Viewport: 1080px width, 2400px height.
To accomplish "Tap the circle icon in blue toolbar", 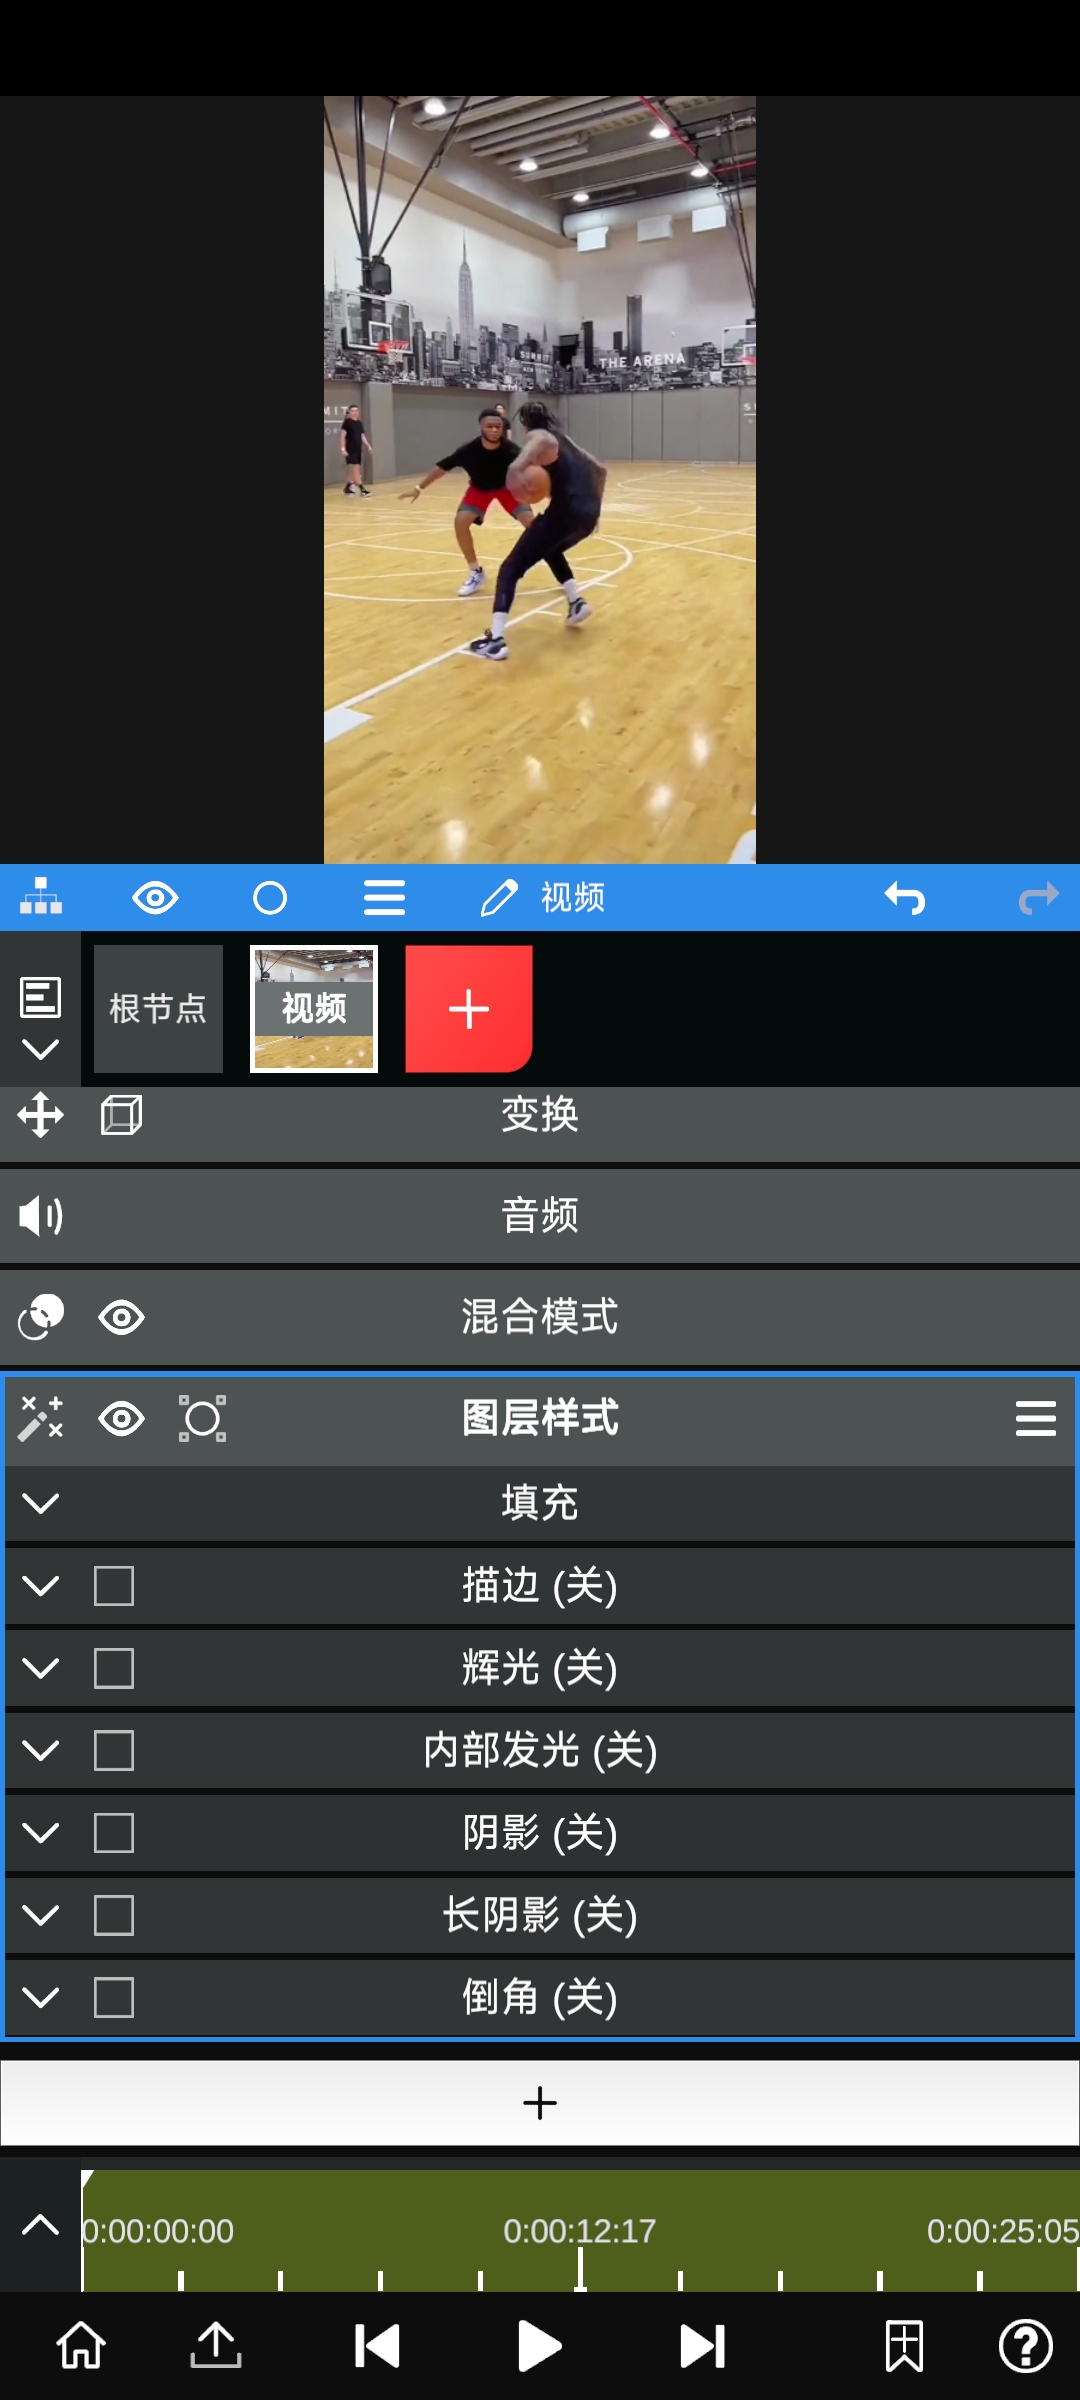I will [x=270, y=897].
